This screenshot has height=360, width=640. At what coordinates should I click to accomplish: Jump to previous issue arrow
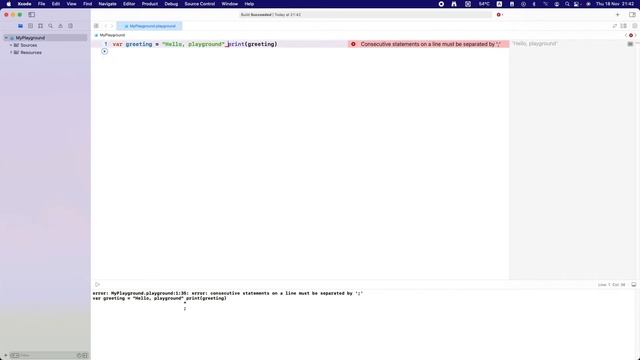626,35
